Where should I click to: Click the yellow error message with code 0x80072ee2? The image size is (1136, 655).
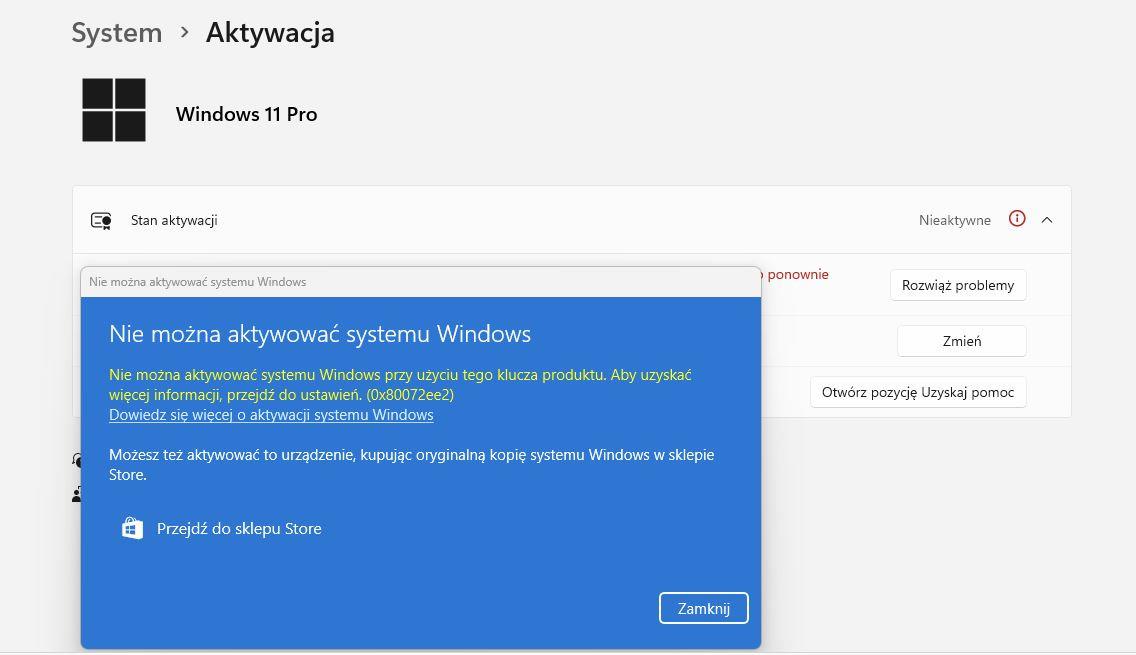(x=400, y=385)
